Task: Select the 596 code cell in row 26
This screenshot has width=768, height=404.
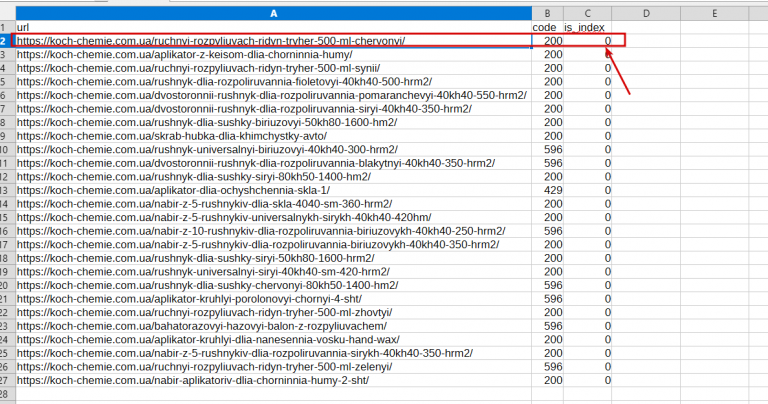Action: [547, 366]
